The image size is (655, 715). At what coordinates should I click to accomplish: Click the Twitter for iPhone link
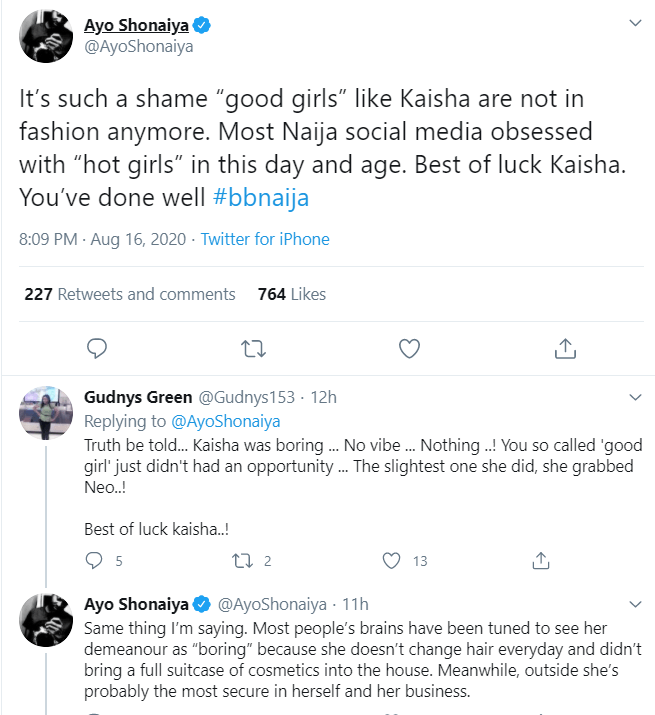click(265, 240)
